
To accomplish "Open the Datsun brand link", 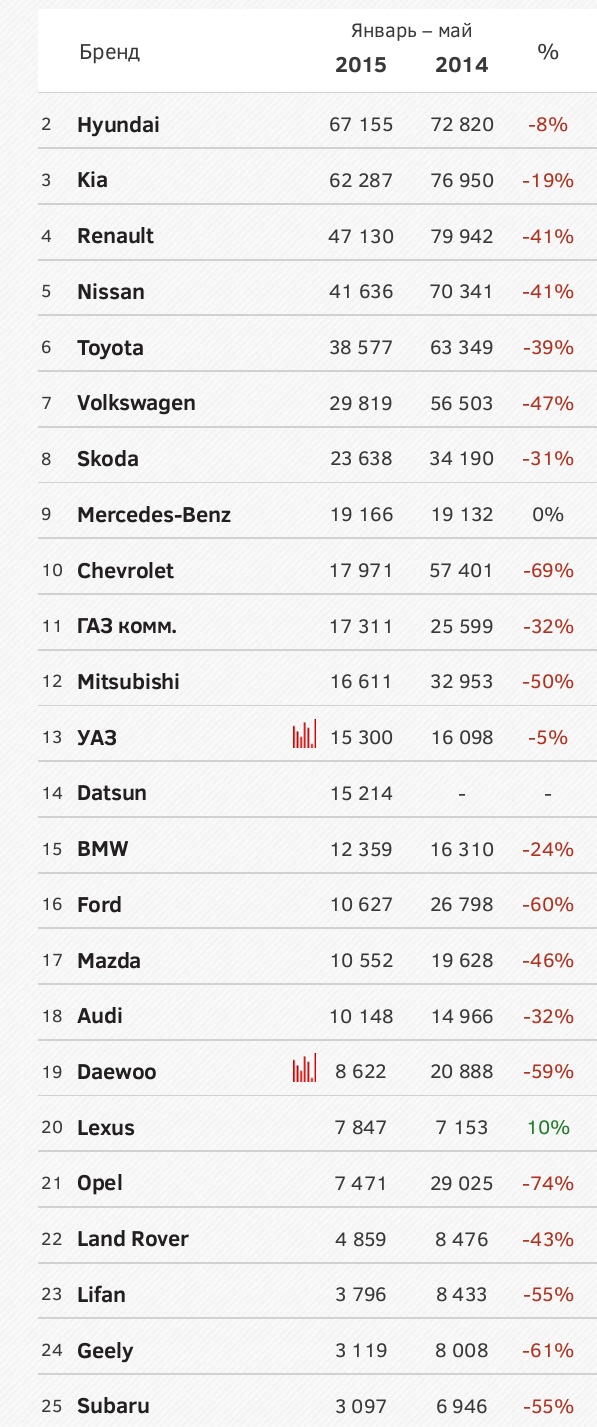I will pos(112,793).
